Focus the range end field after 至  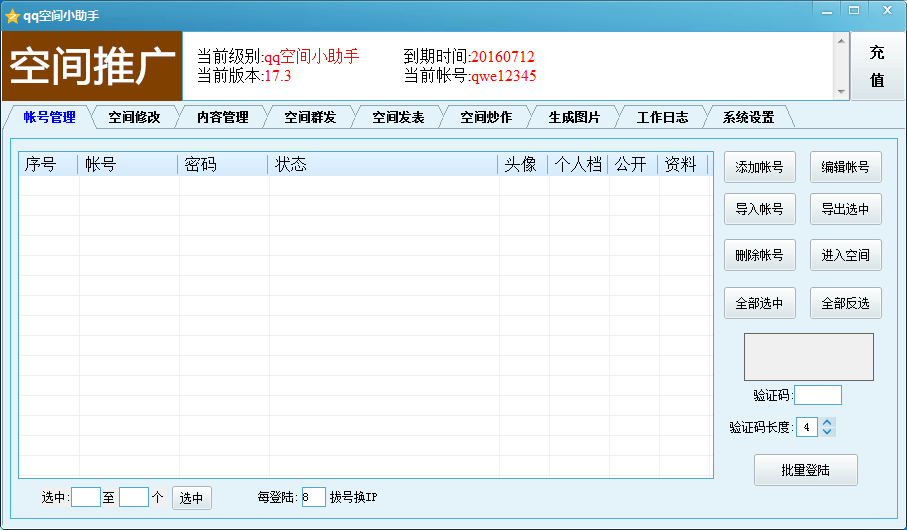click(x=134, y=497)
